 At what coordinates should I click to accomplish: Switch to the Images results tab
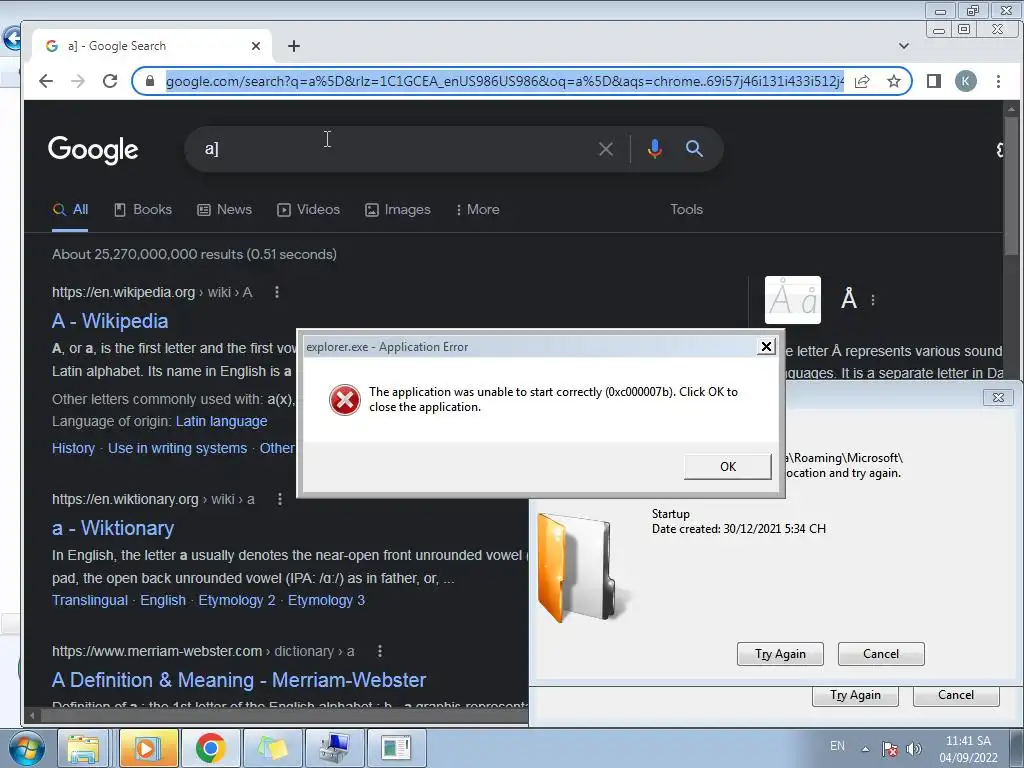[x=398, y=210]
